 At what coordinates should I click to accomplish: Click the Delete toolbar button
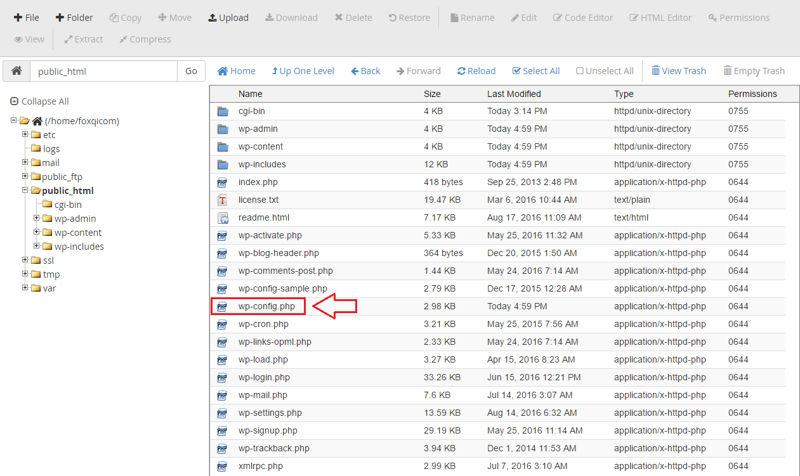click(x=353, y=17)
